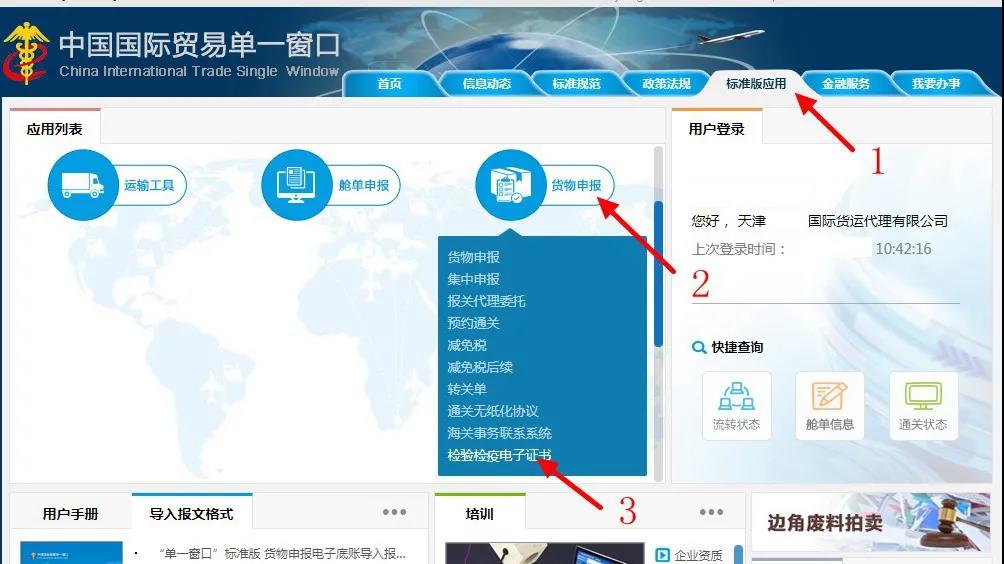Choose 预约通关 in the dropdown menu
This screenshot has height=564, width=1004.
(x=473, y=323)
